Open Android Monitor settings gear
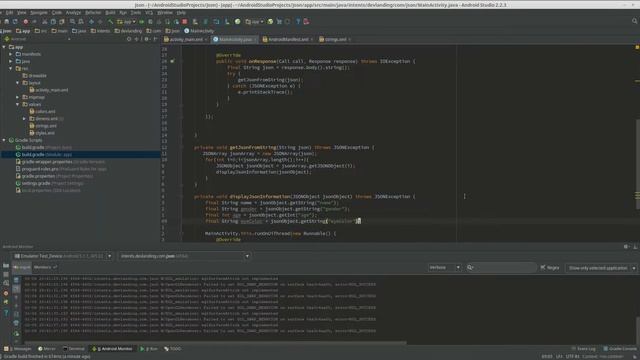 [626, 247]
